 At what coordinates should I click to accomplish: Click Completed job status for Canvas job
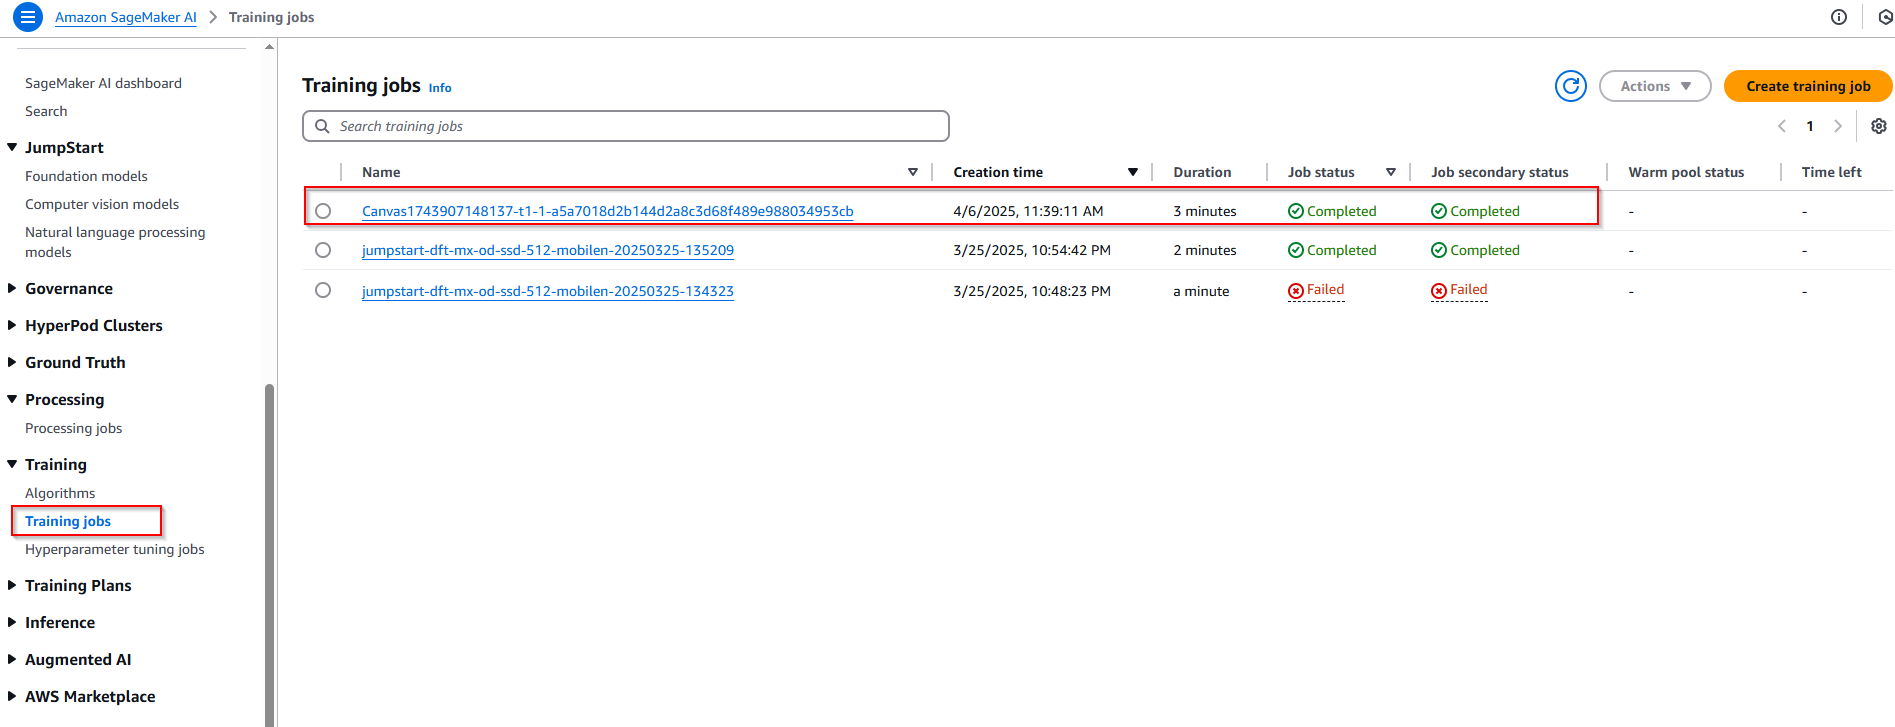coord(1332,211)
